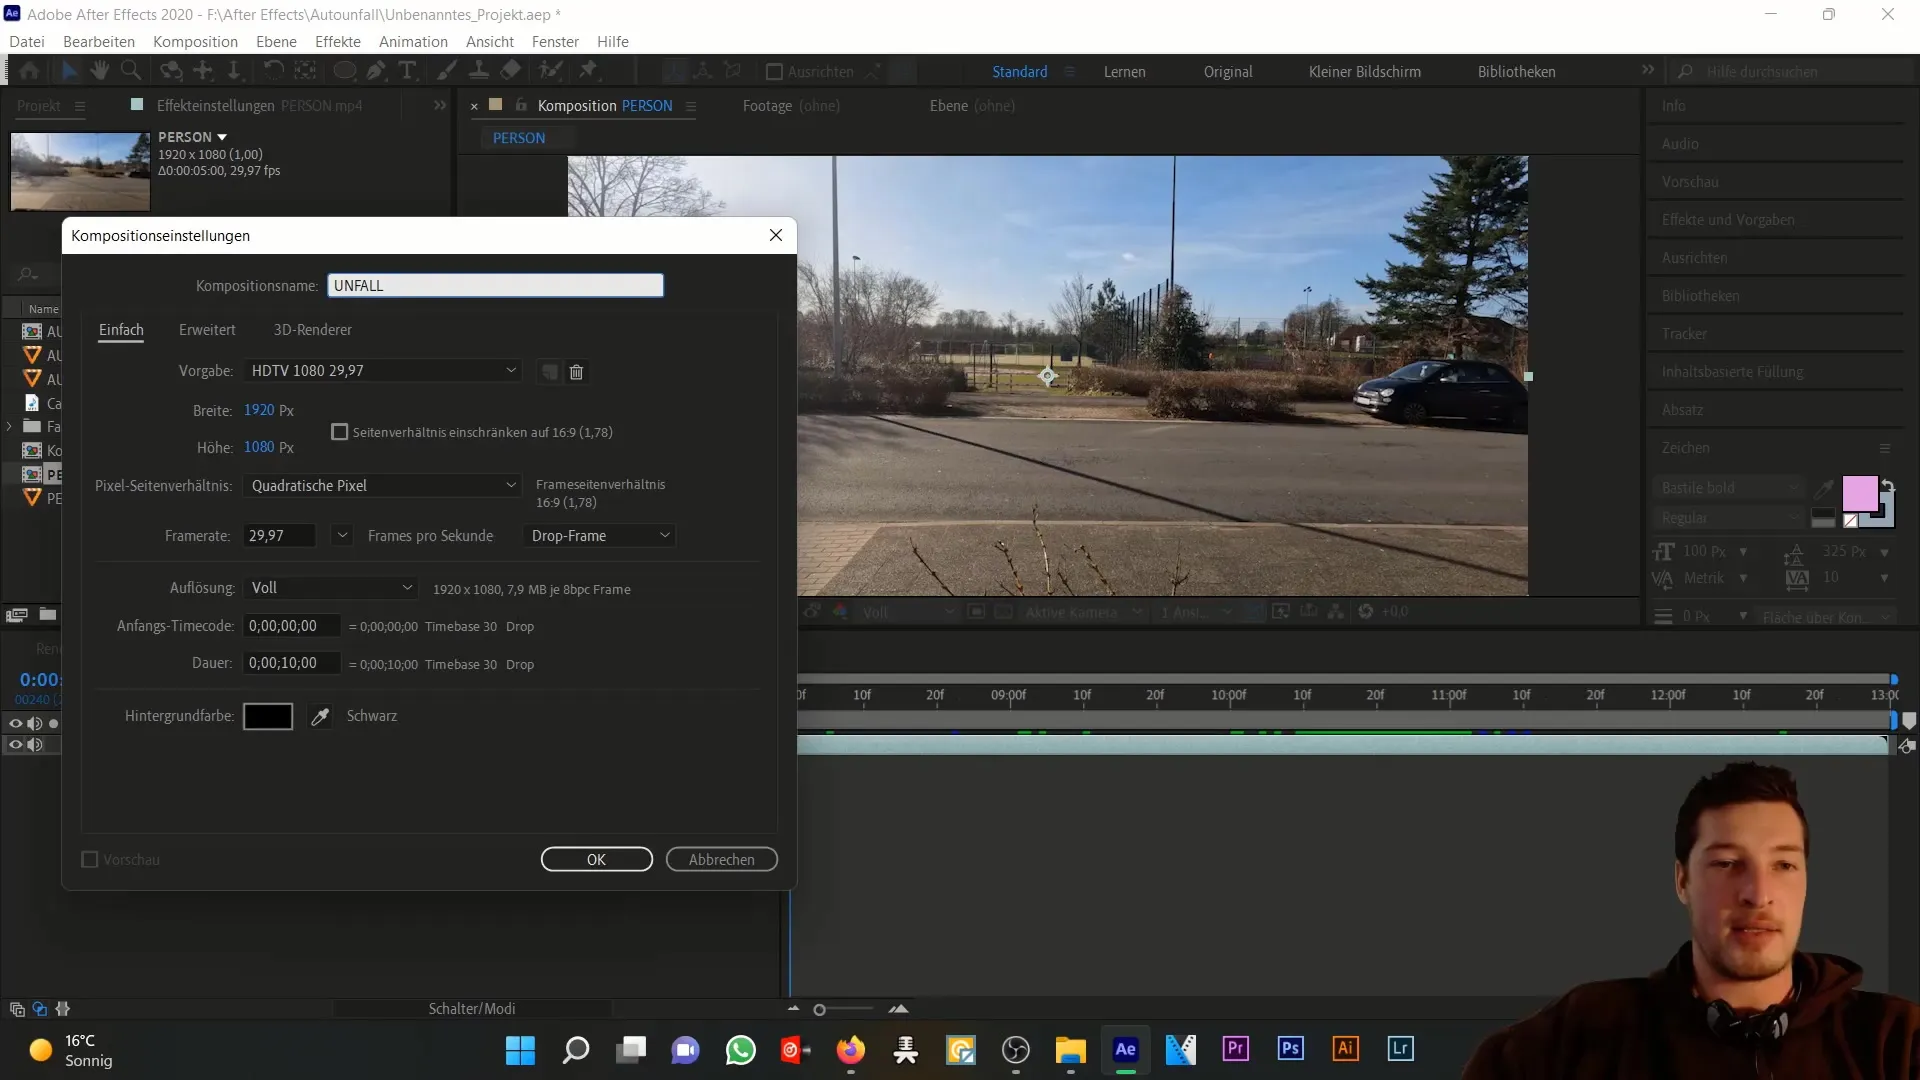Screen dimensions: 1920x1080
Task: Pick background color with the eyedropper
Action: 320,716
